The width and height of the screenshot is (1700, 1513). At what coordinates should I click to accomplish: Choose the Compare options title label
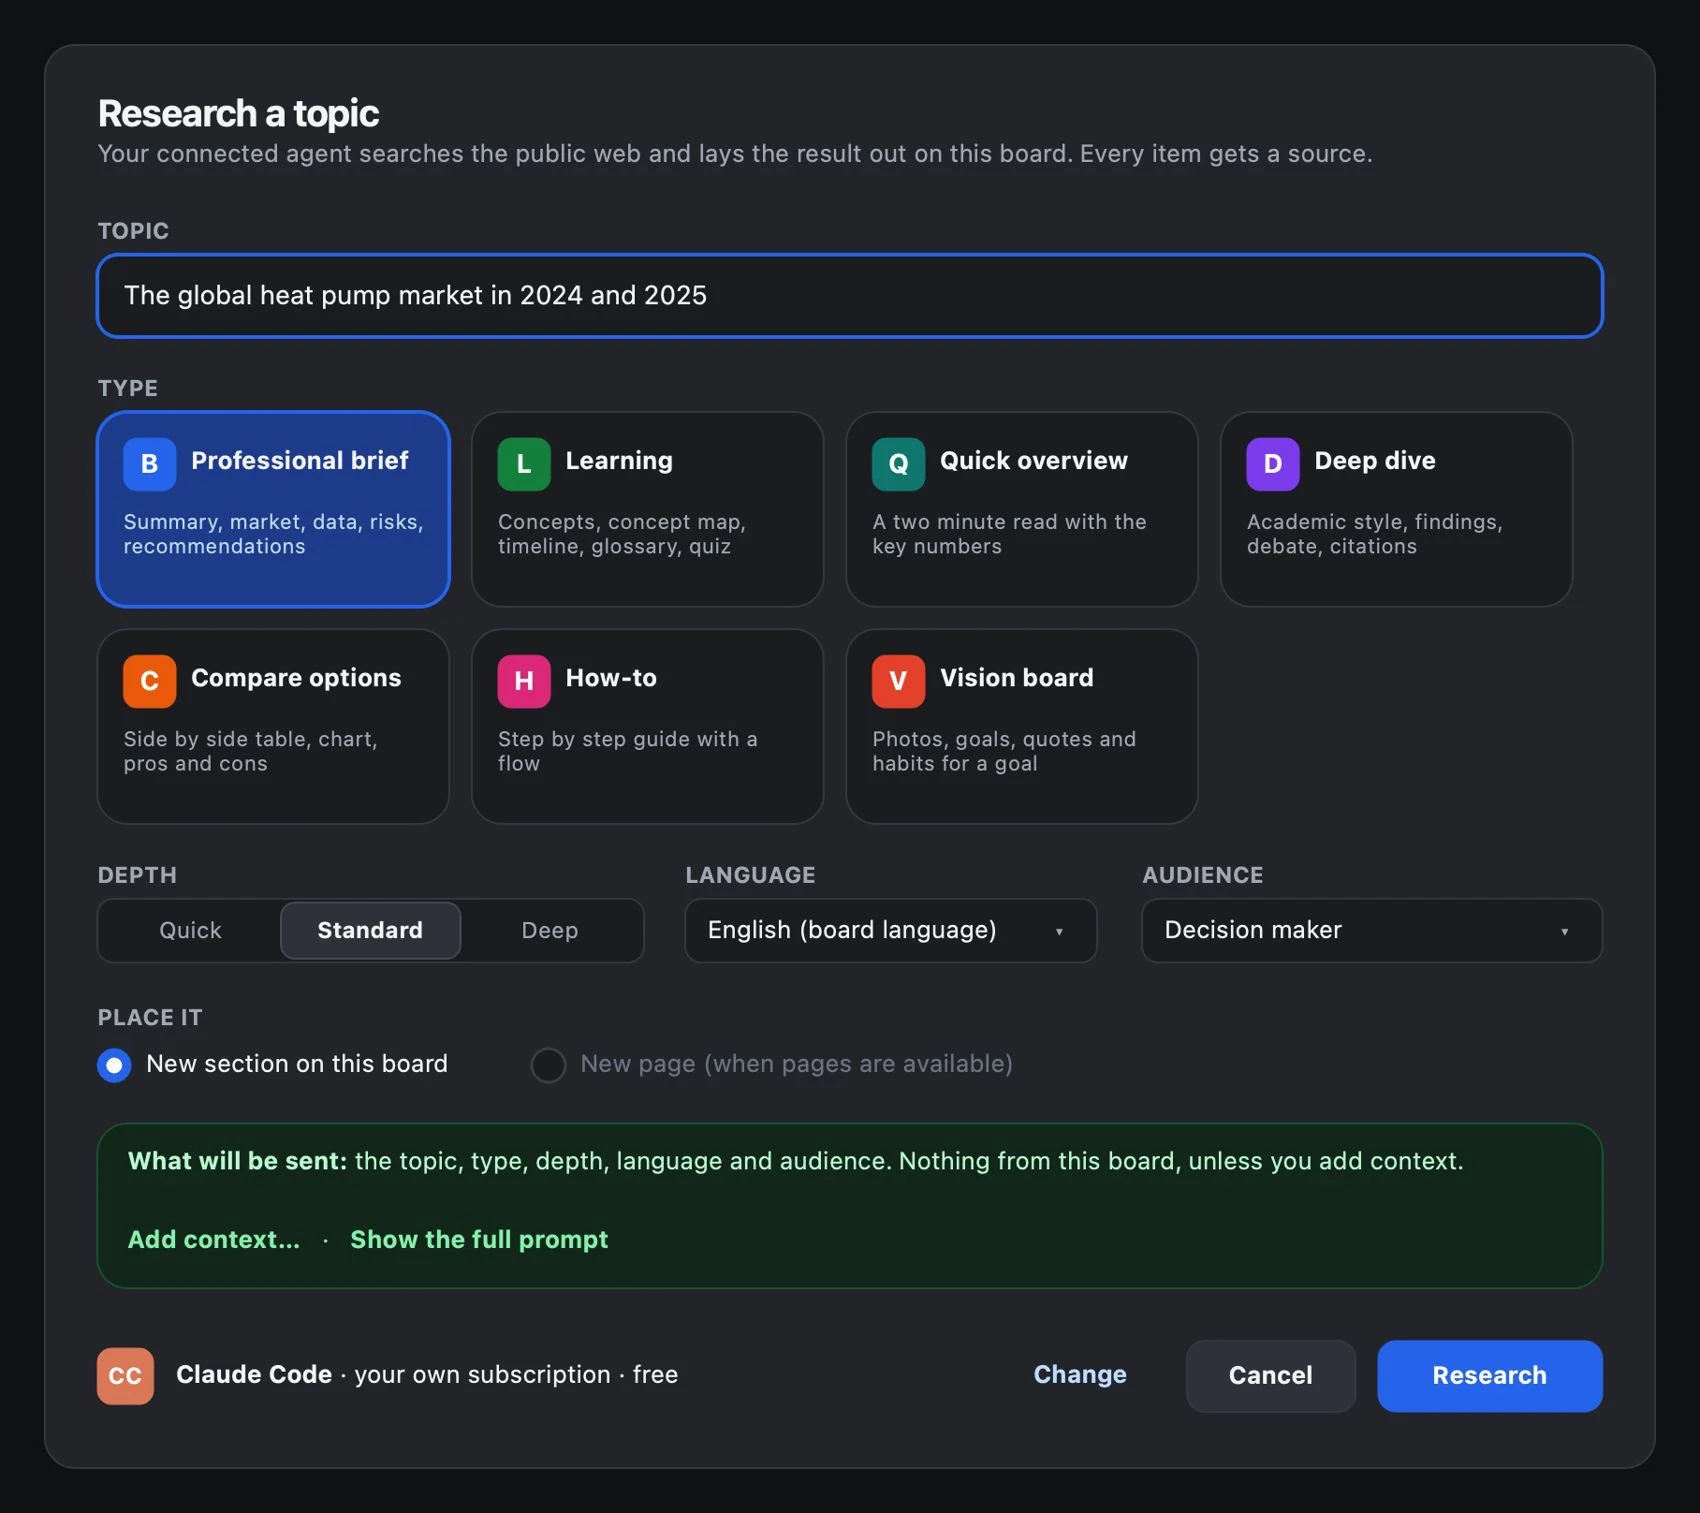pos(296,677)
